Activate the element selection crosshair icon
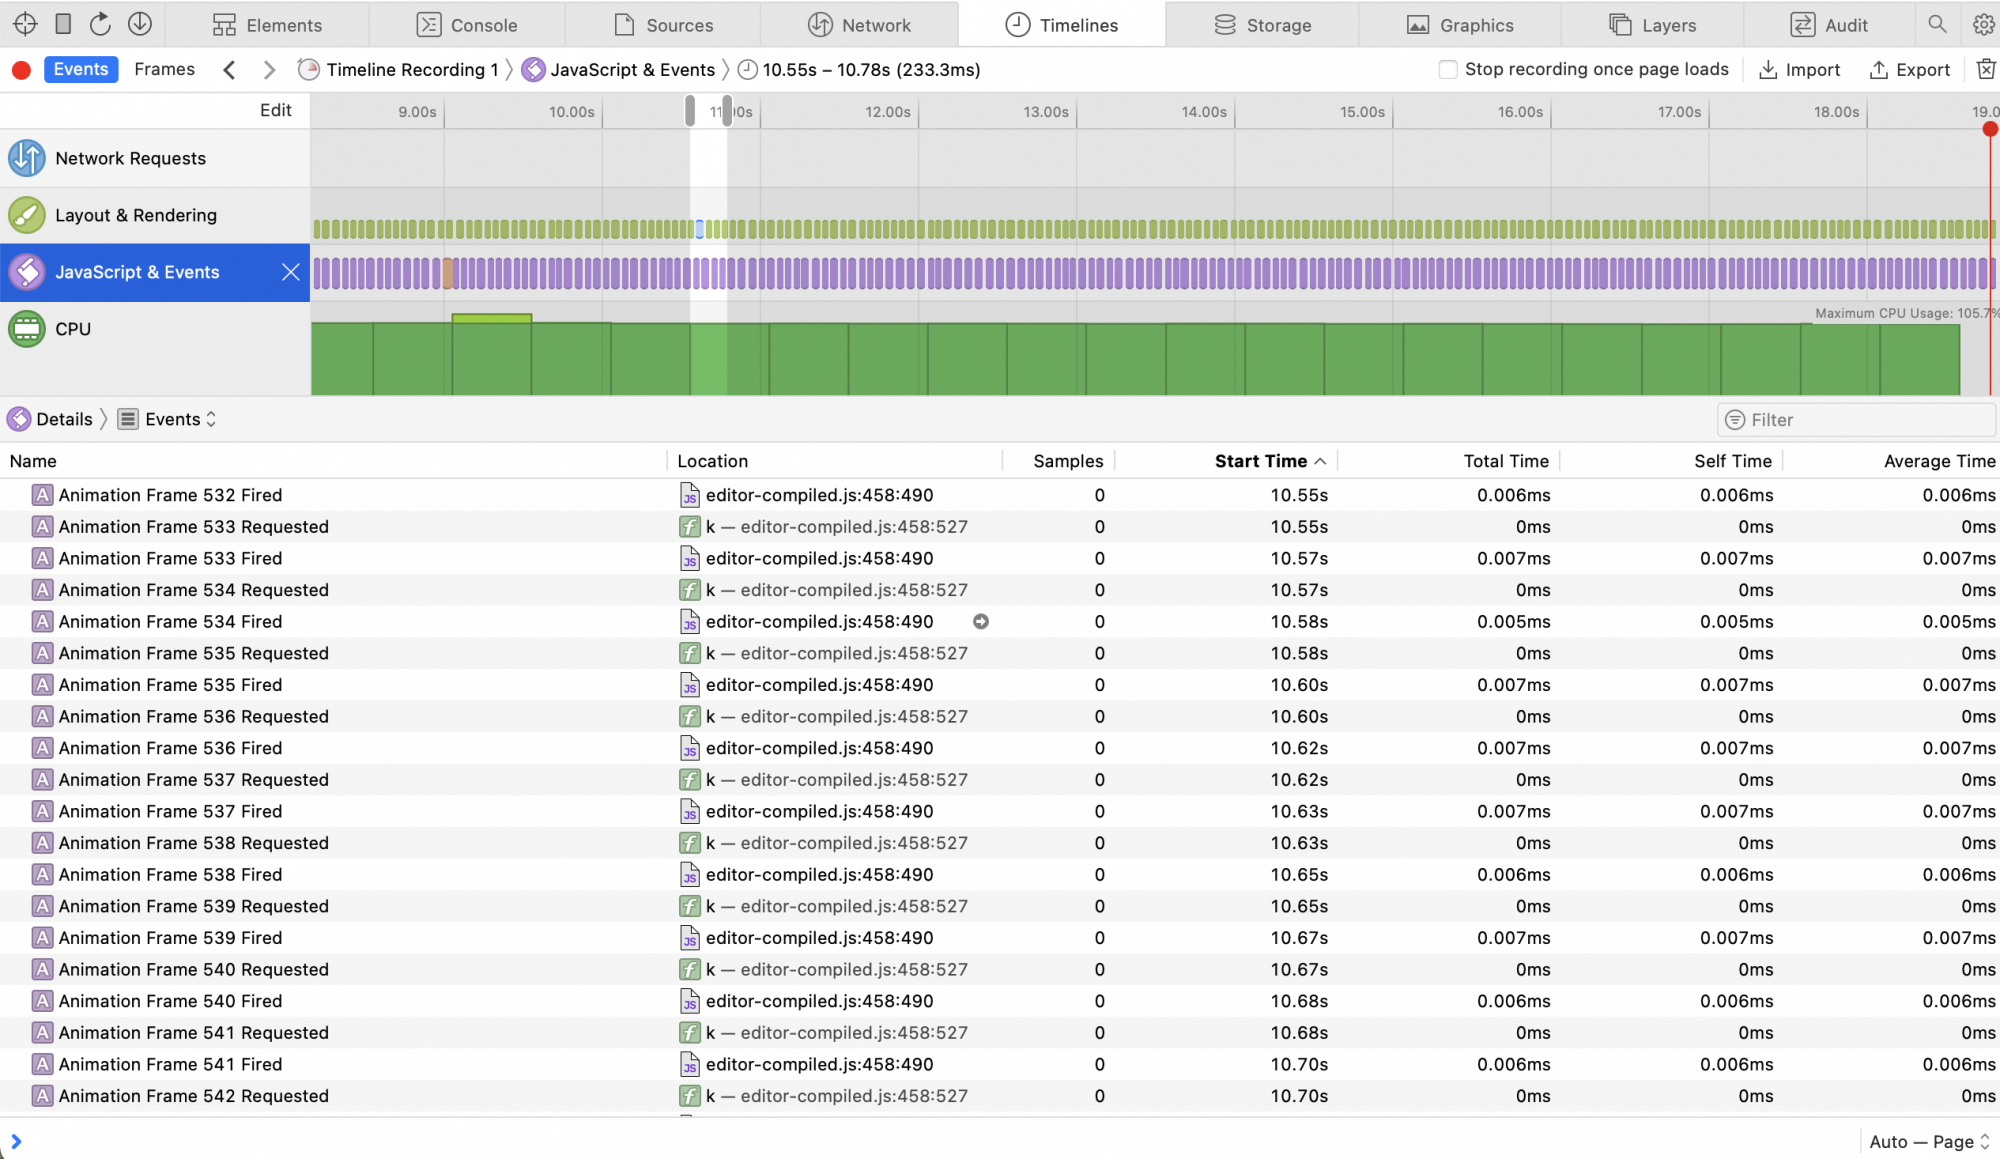 pyautogui.click(x=26, y=24)
